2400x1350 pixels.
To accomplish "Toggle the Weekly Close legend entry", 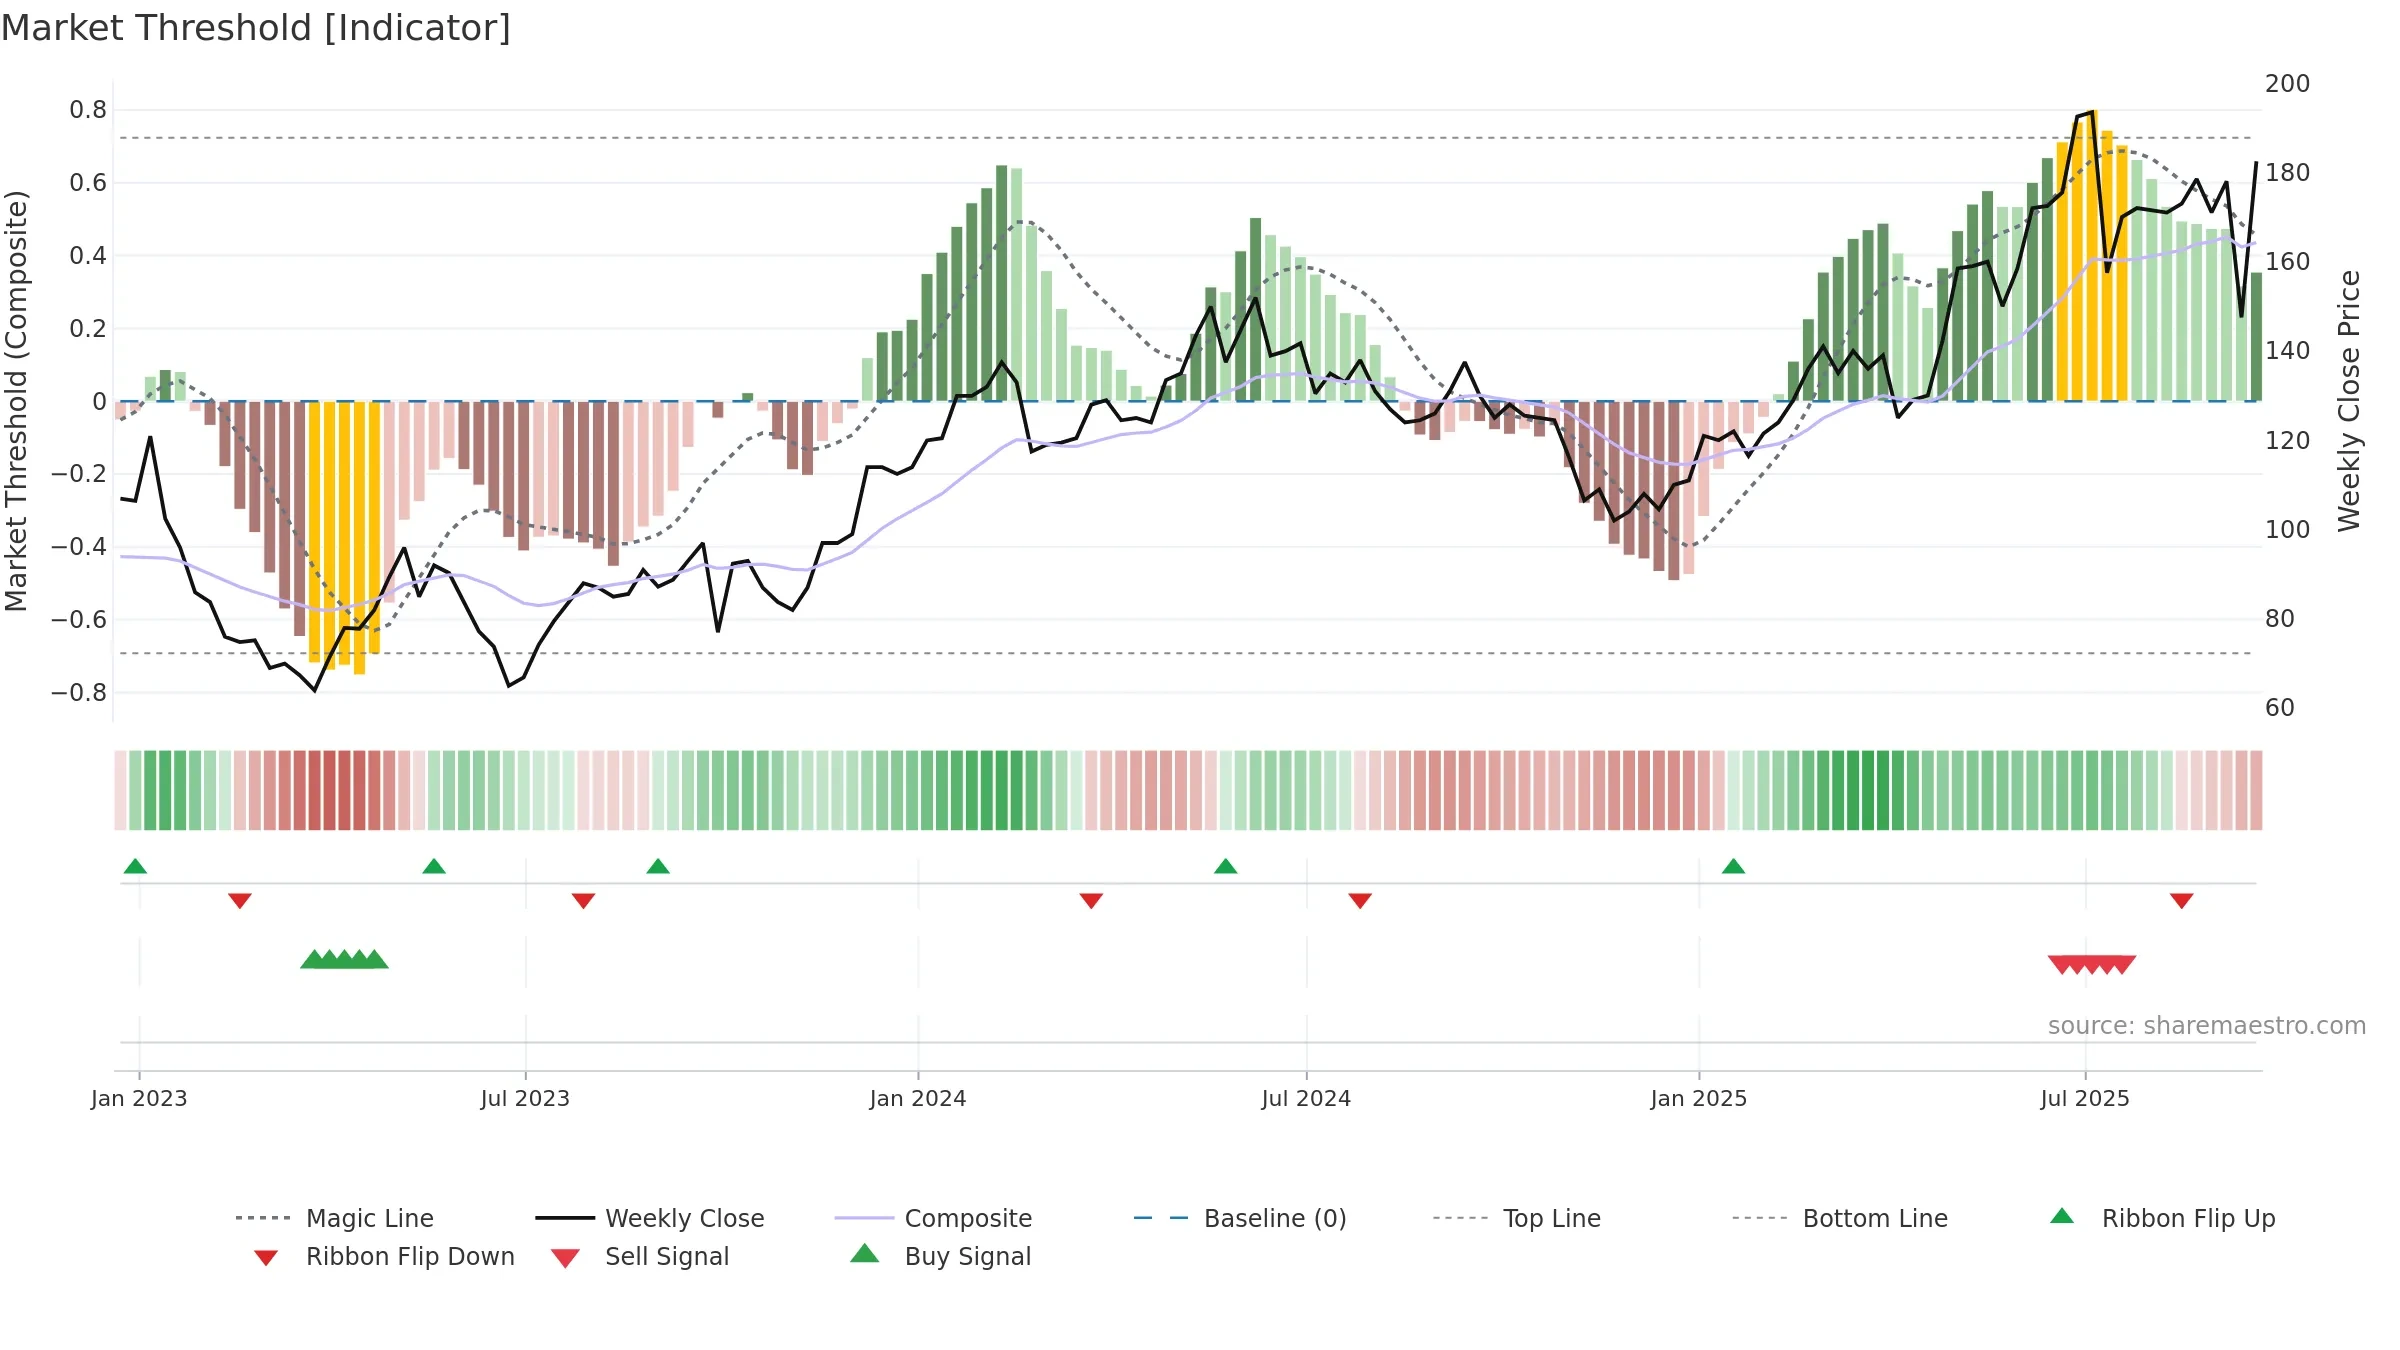I will pyautogui.click(x=649, y=1218).
